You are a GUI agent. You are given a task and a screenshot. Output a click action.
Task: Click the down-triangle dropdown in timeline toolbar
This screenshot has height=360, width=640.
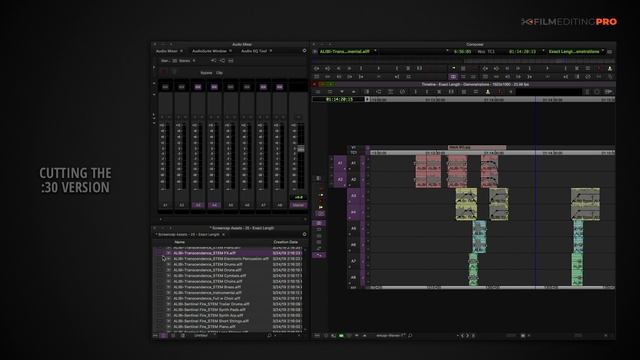pos(342,92)
